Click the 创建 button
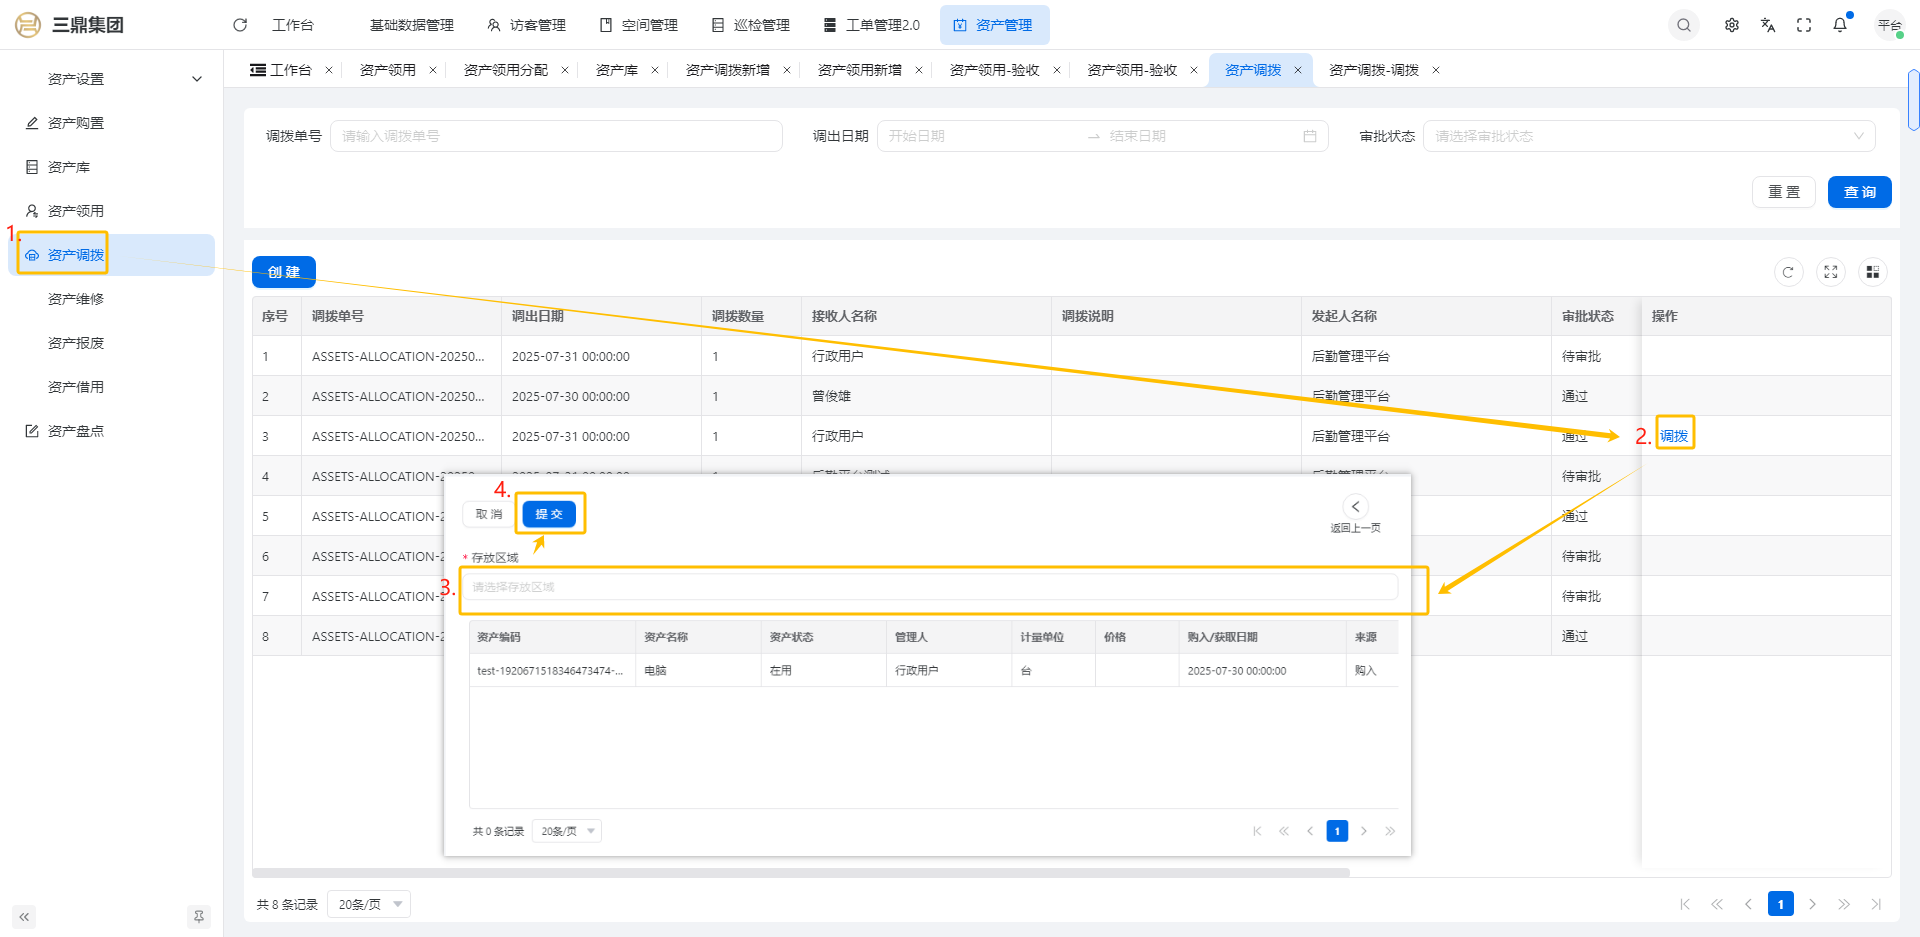Image resolution: width=1920 pixels, height=937 pixels. (x=284, y=272)
